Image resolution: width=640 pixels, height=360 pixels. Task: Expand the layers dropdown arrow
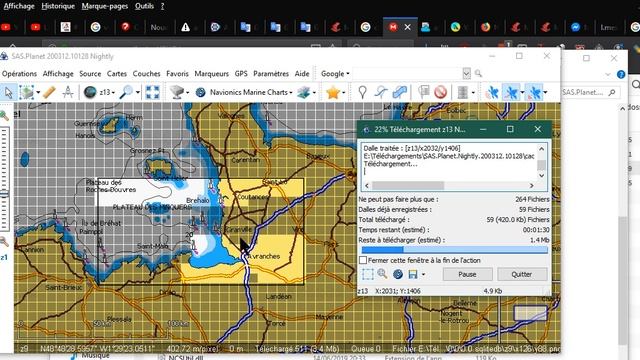314,93
